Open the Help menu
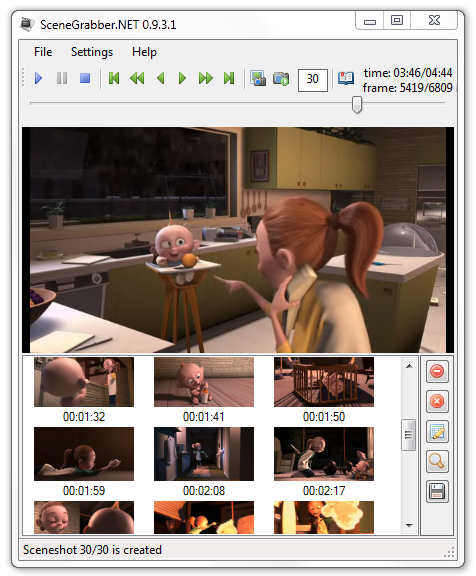 [144, 52]
